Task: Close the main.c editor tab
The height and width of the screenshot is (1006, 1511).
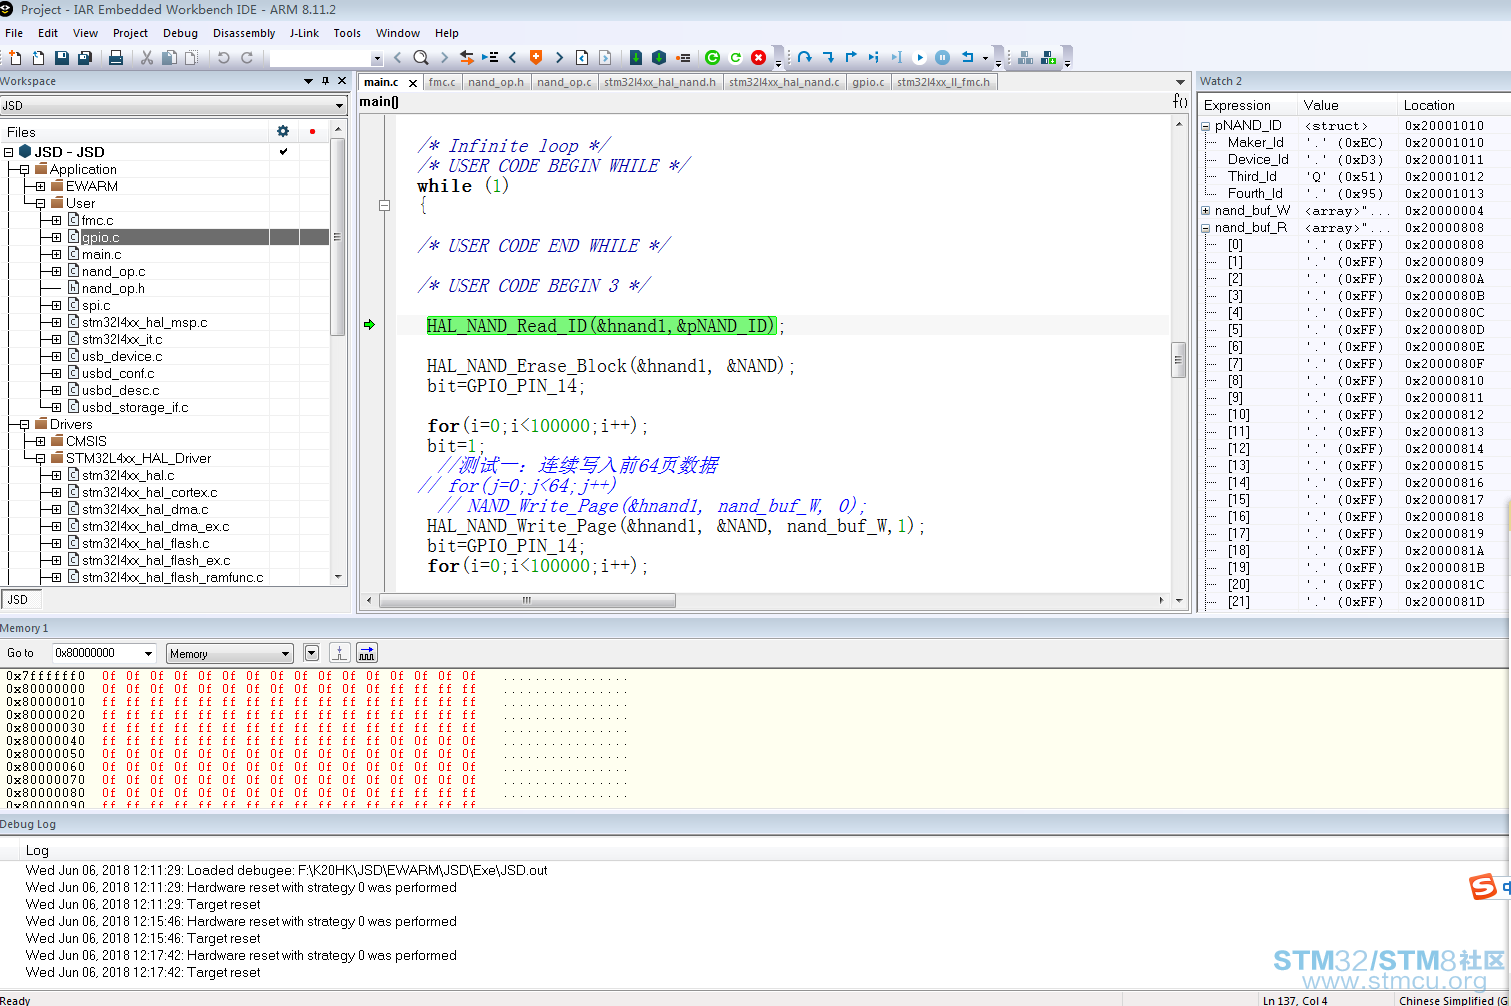Action: pyautogui.click(x=413, y=83)
